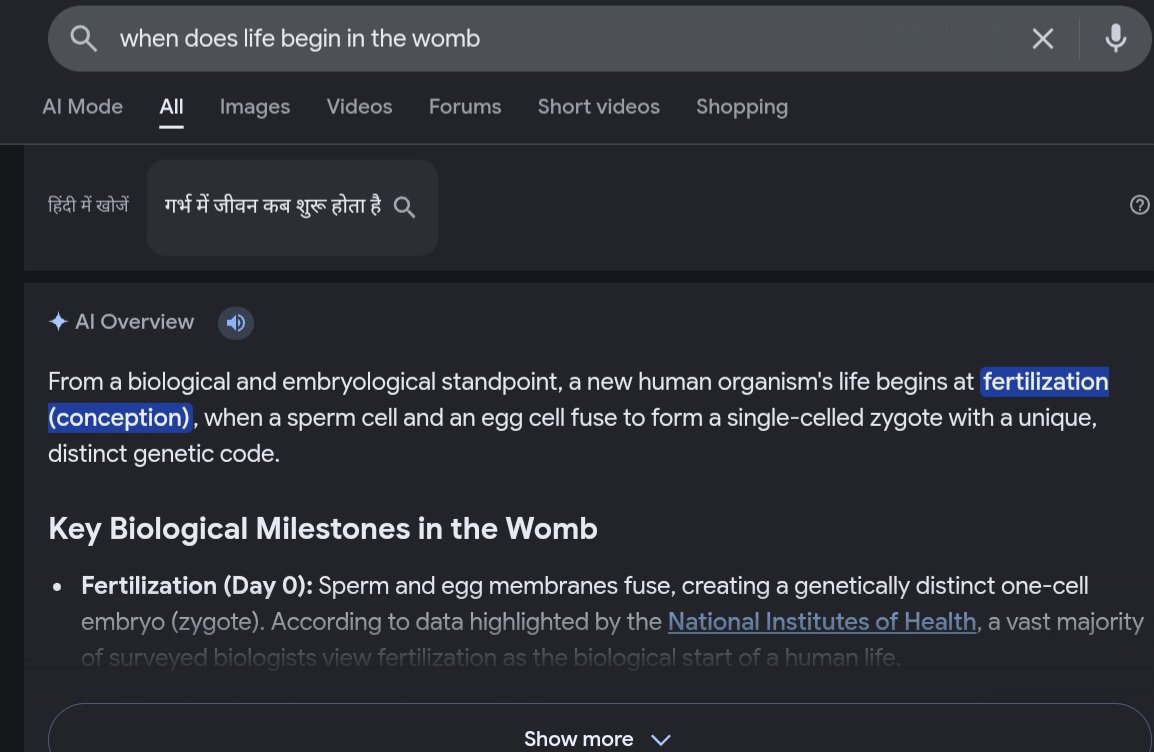Screen dimensions: 1154x752
Task: Click the 'Fertilization (Day 0):' bold text
Action: coord(197,586)
